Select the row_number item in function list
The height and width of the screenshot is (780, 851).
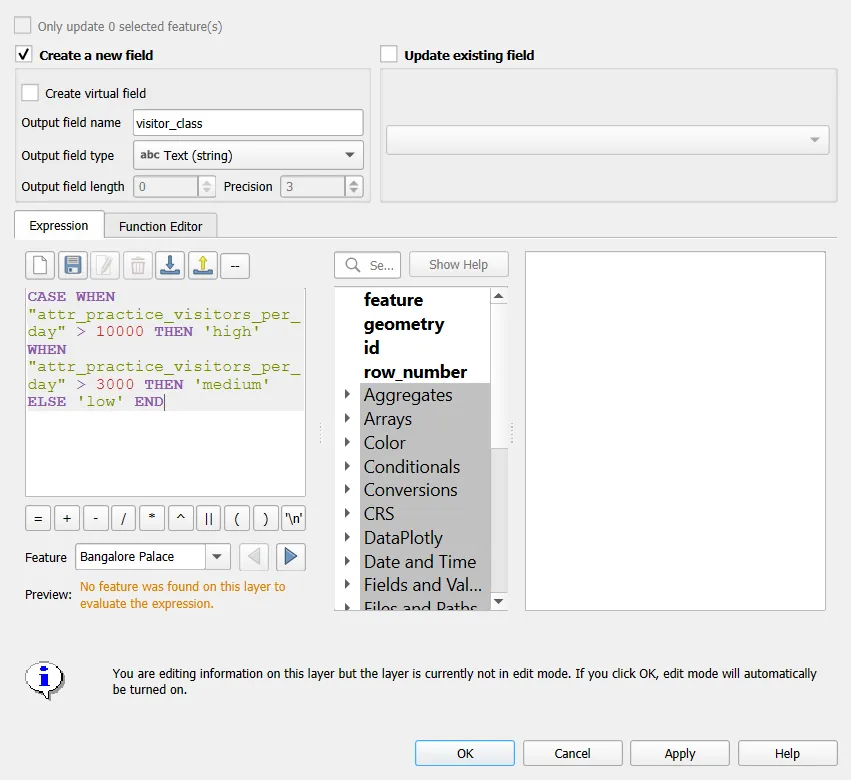[x=415, y=372]
